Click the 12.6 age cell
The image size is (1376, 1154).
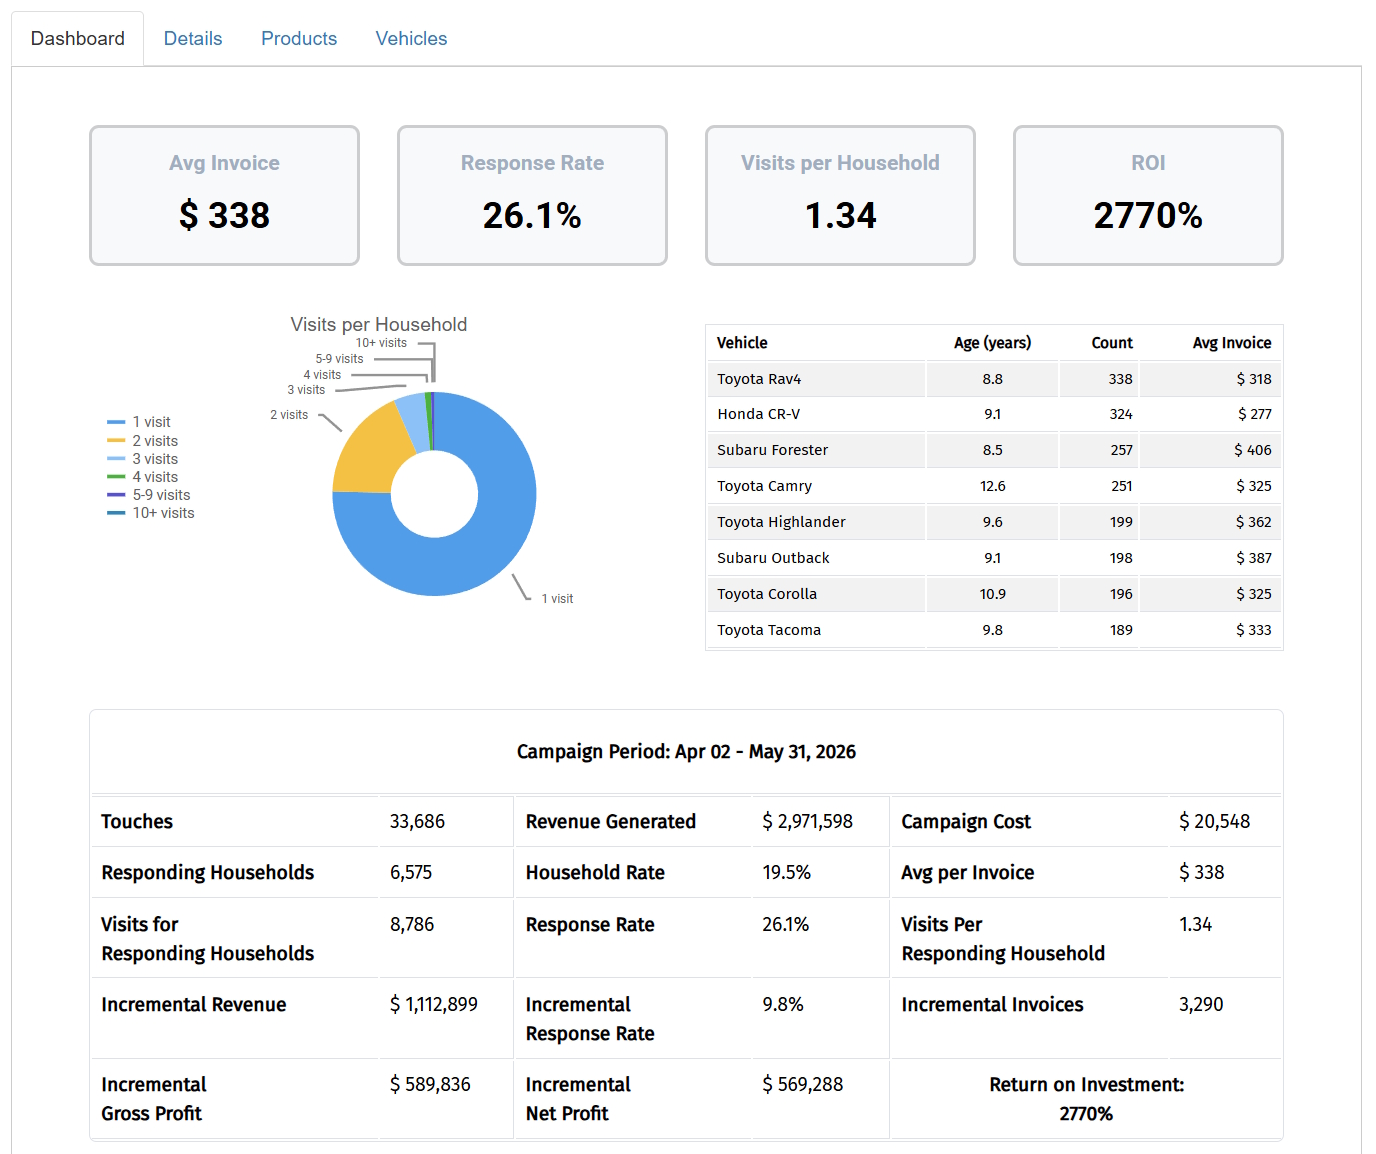click(x=993, y=486)
